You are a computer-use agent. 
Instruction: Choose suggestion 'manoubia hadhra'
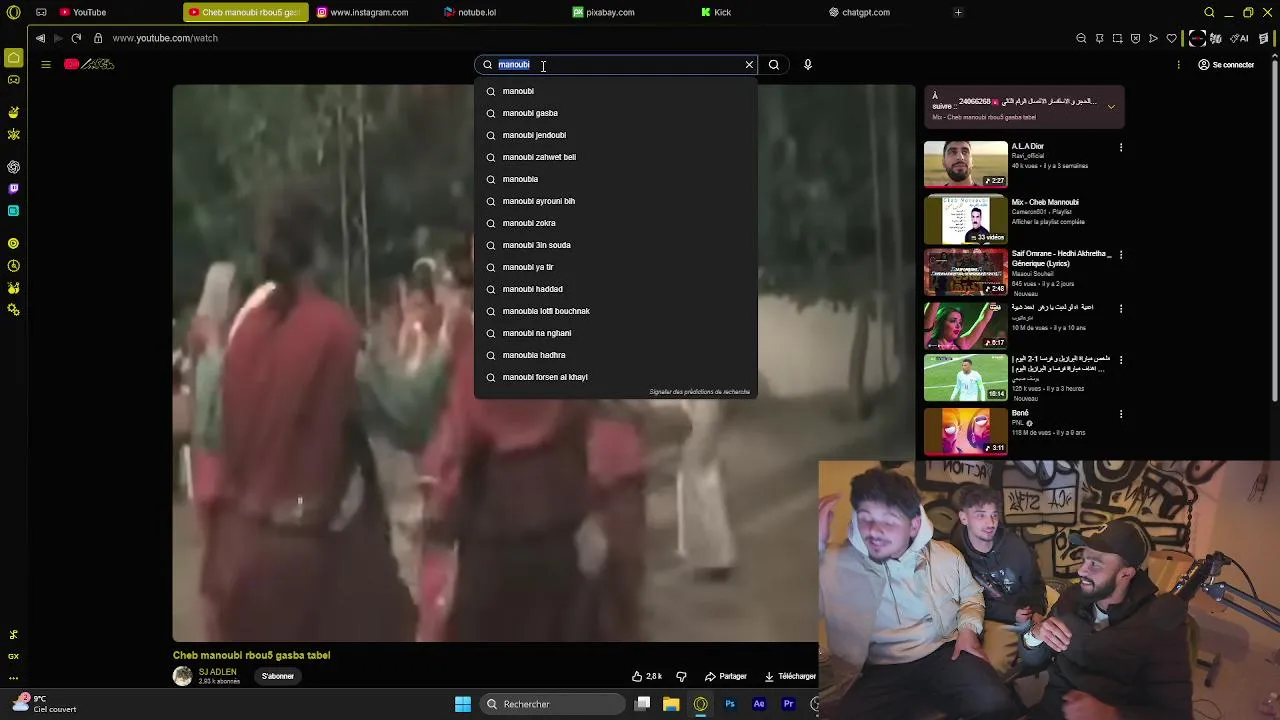click(615, 355)
